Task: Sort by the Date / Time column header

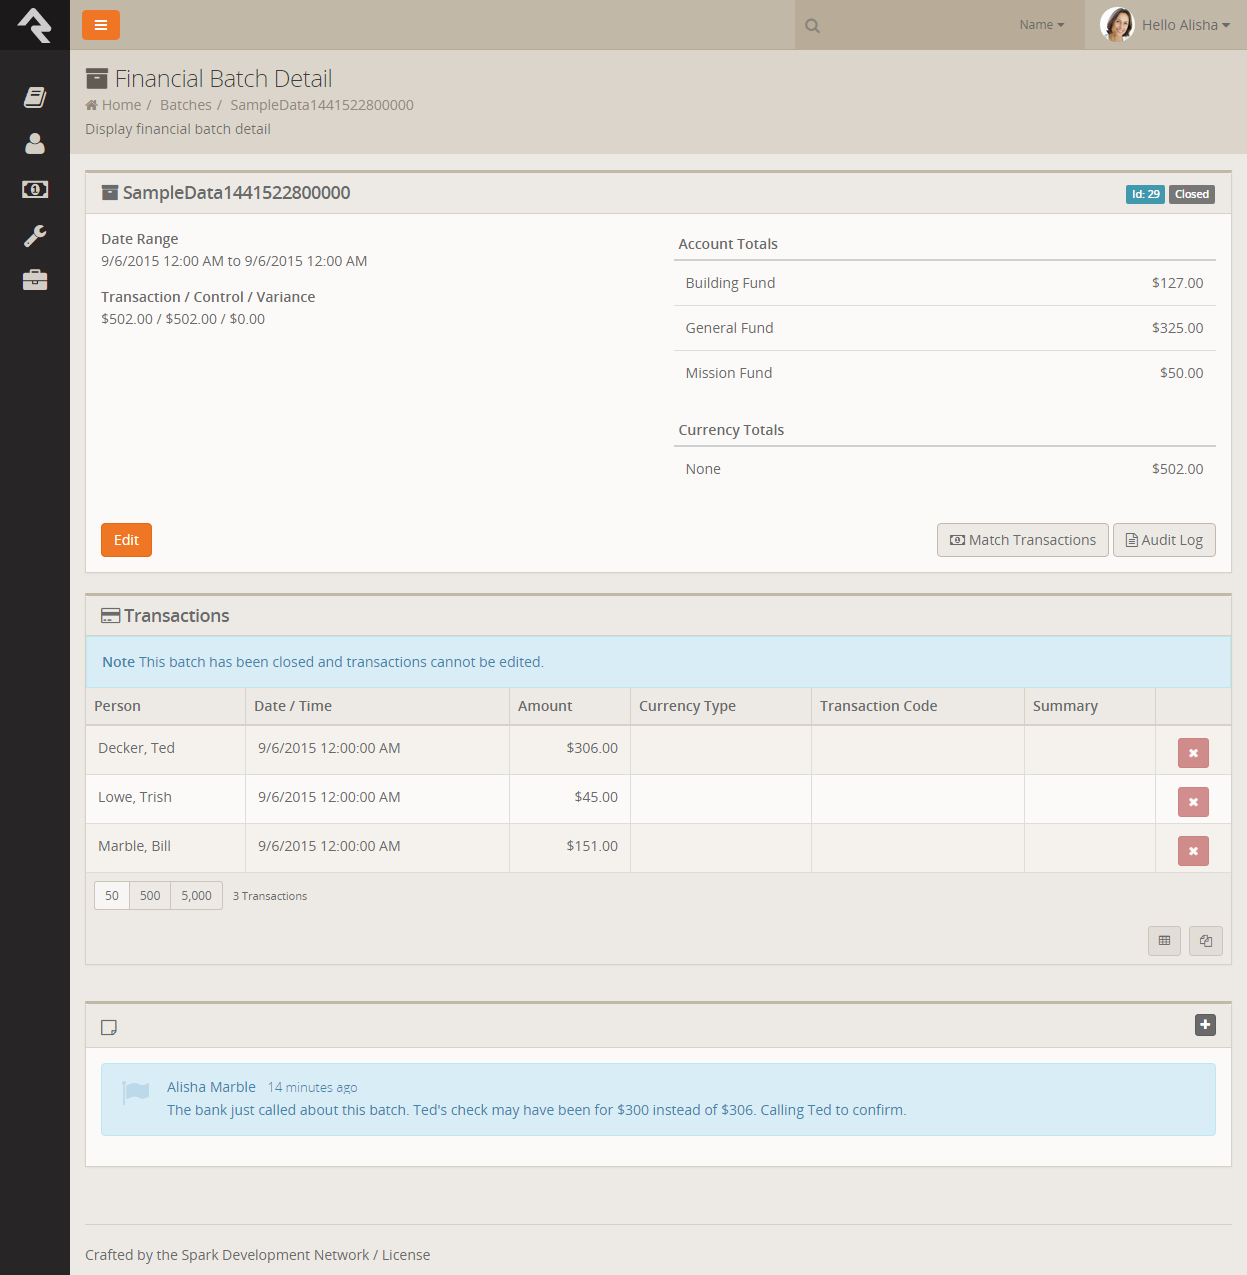Action: pyautogui.click(x=293, y=706)
